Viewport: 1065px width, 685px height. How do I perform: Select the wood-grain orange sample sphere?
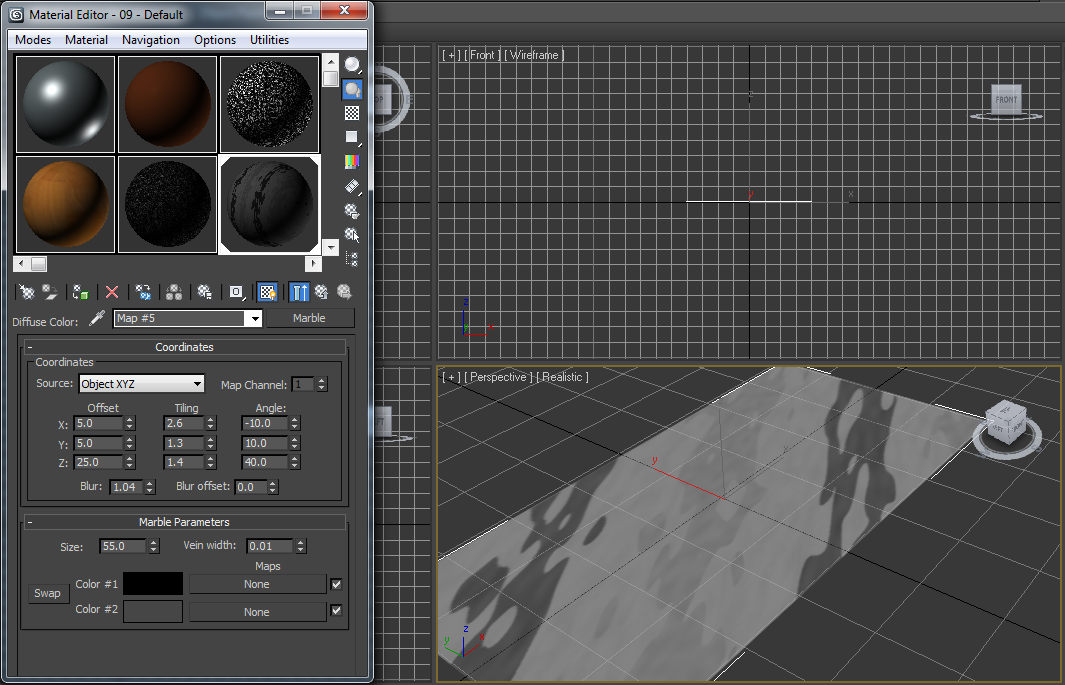[x=65, y=204]
